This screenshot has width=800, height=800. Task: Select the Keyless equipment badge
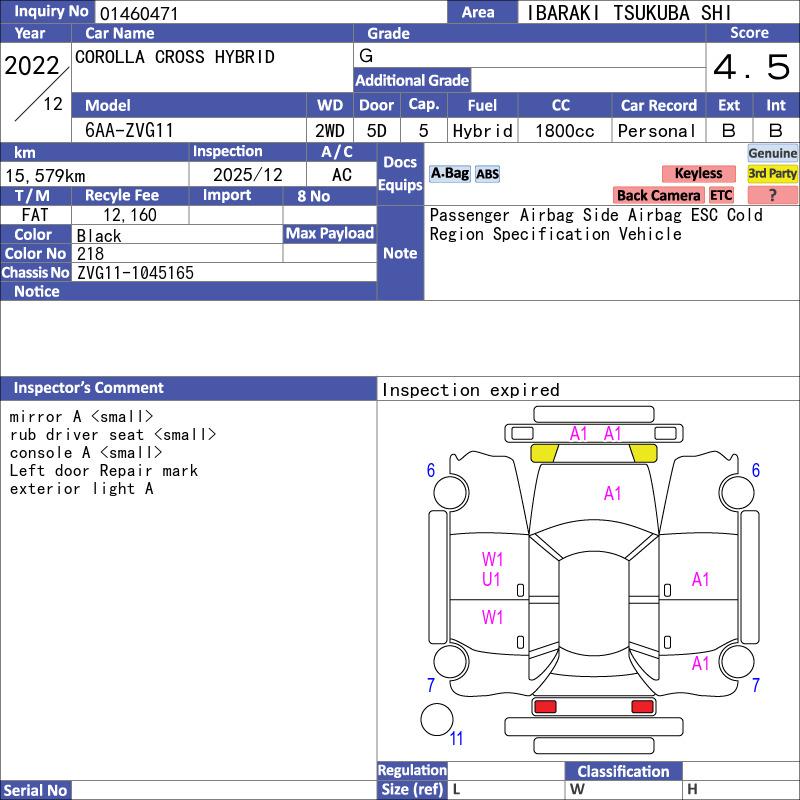698,174
